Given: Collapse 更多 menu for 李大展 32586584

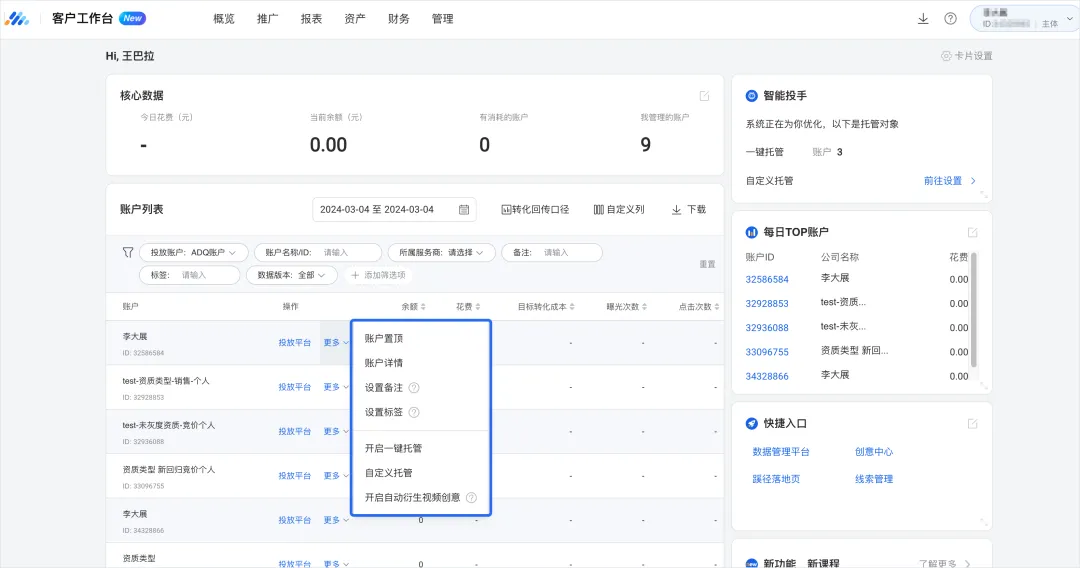Looking at the screenshot, I should point(336,342).
